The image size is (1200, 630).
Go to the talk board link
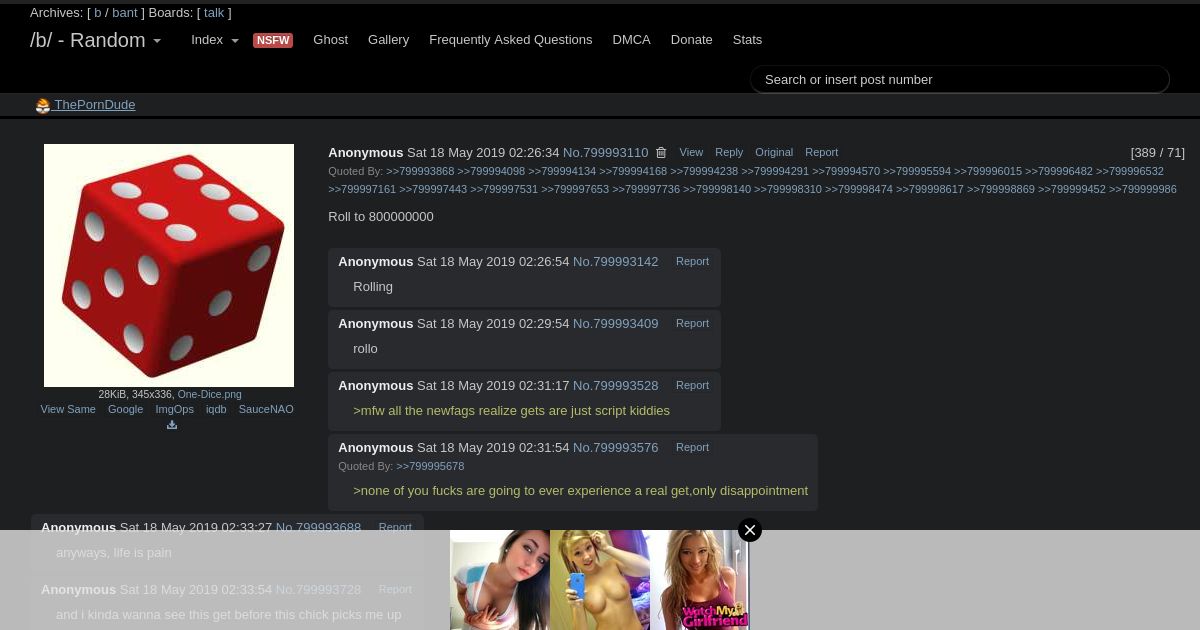coord(214,13)
